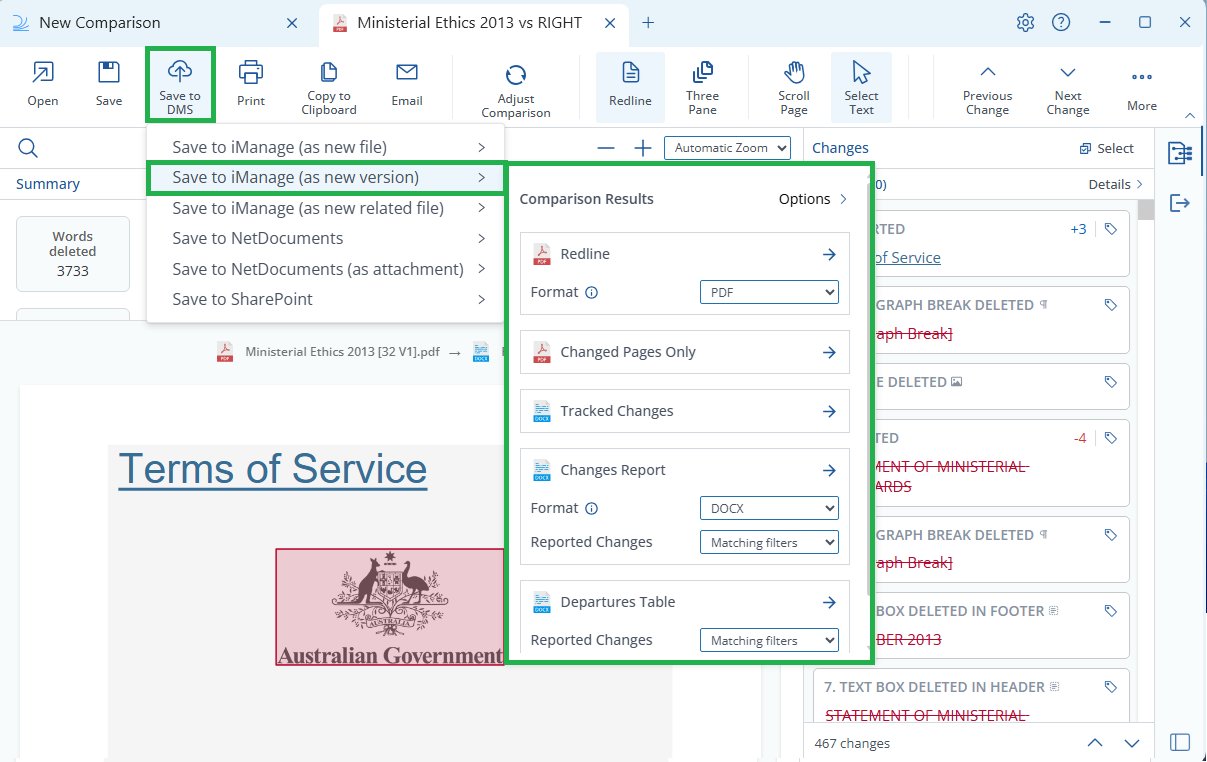Click the Terms of Service inserted heading

pyautogui.click(x=273, y=469)
